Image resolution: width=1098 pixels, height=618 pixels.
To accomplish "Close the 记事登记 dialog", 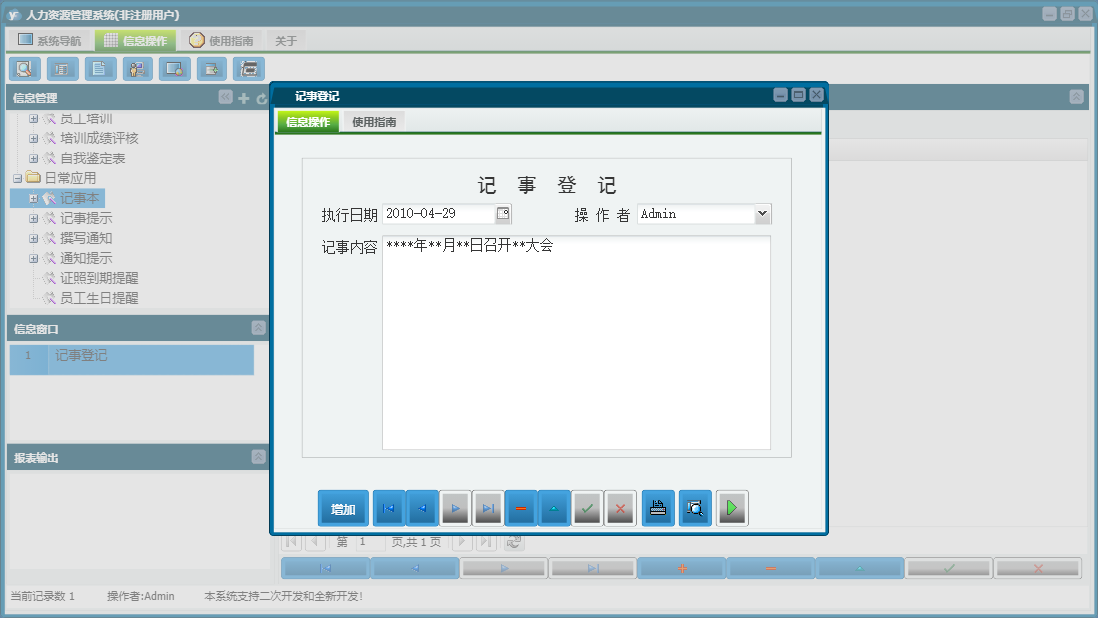I will [816, 94].
